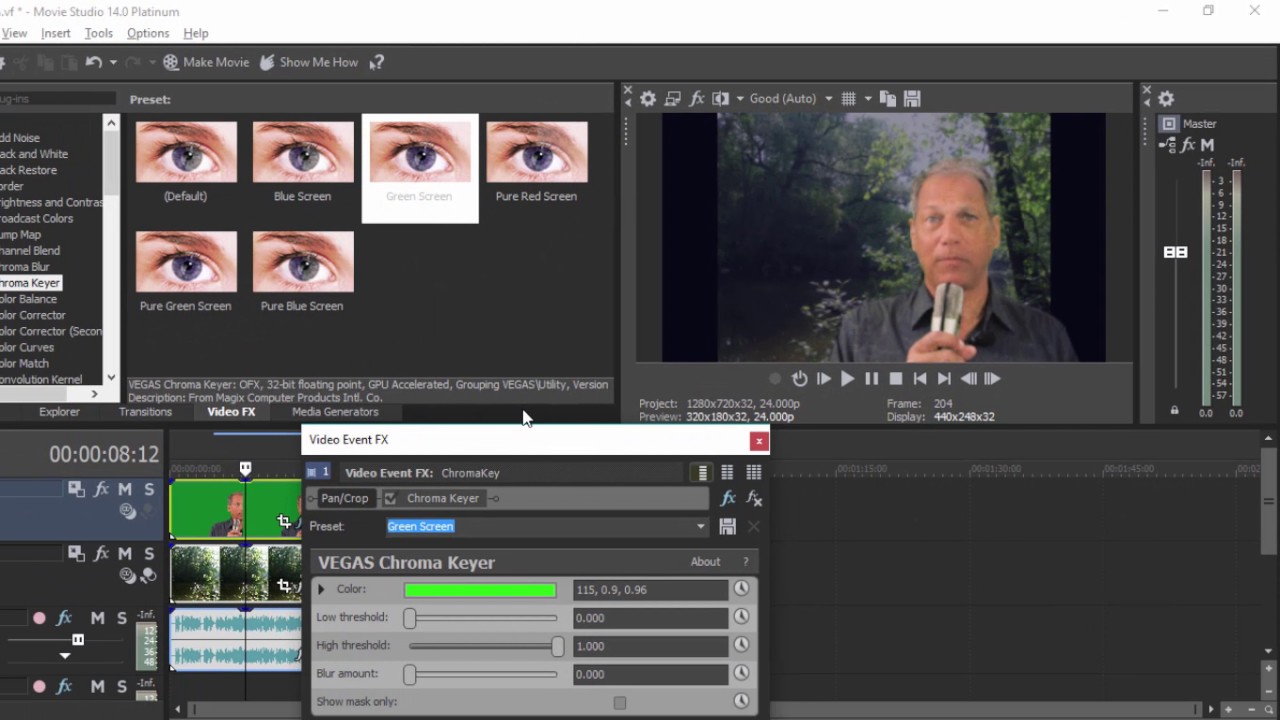
Task: Click the Make Movie button
Action: 206,62
